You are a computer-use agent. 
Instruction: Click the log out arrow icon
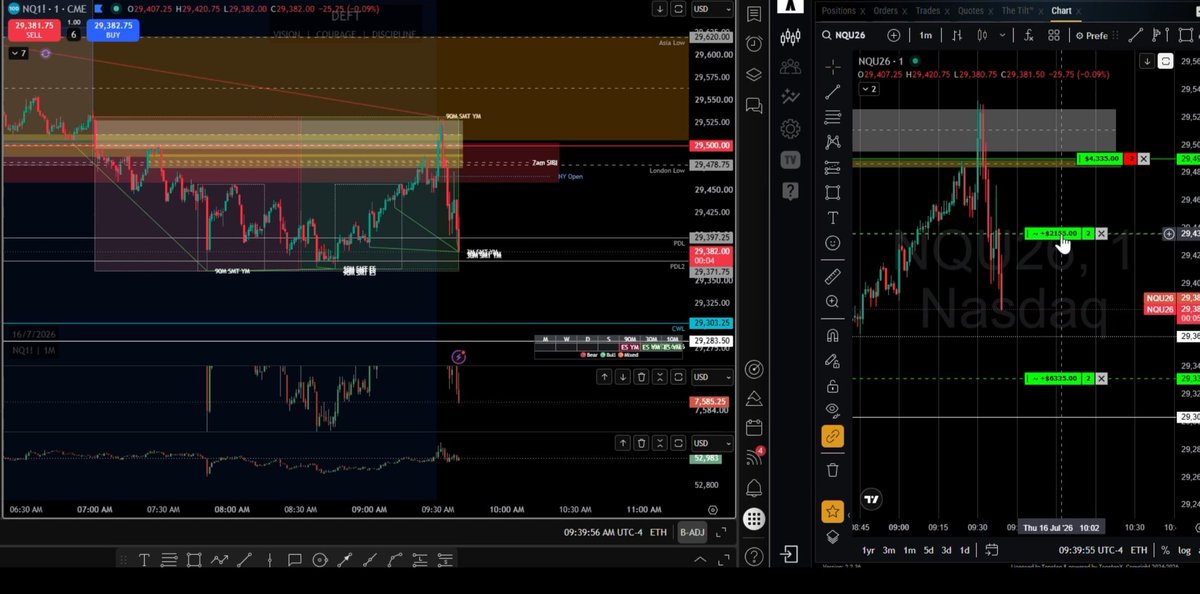[x=790, y=554]
